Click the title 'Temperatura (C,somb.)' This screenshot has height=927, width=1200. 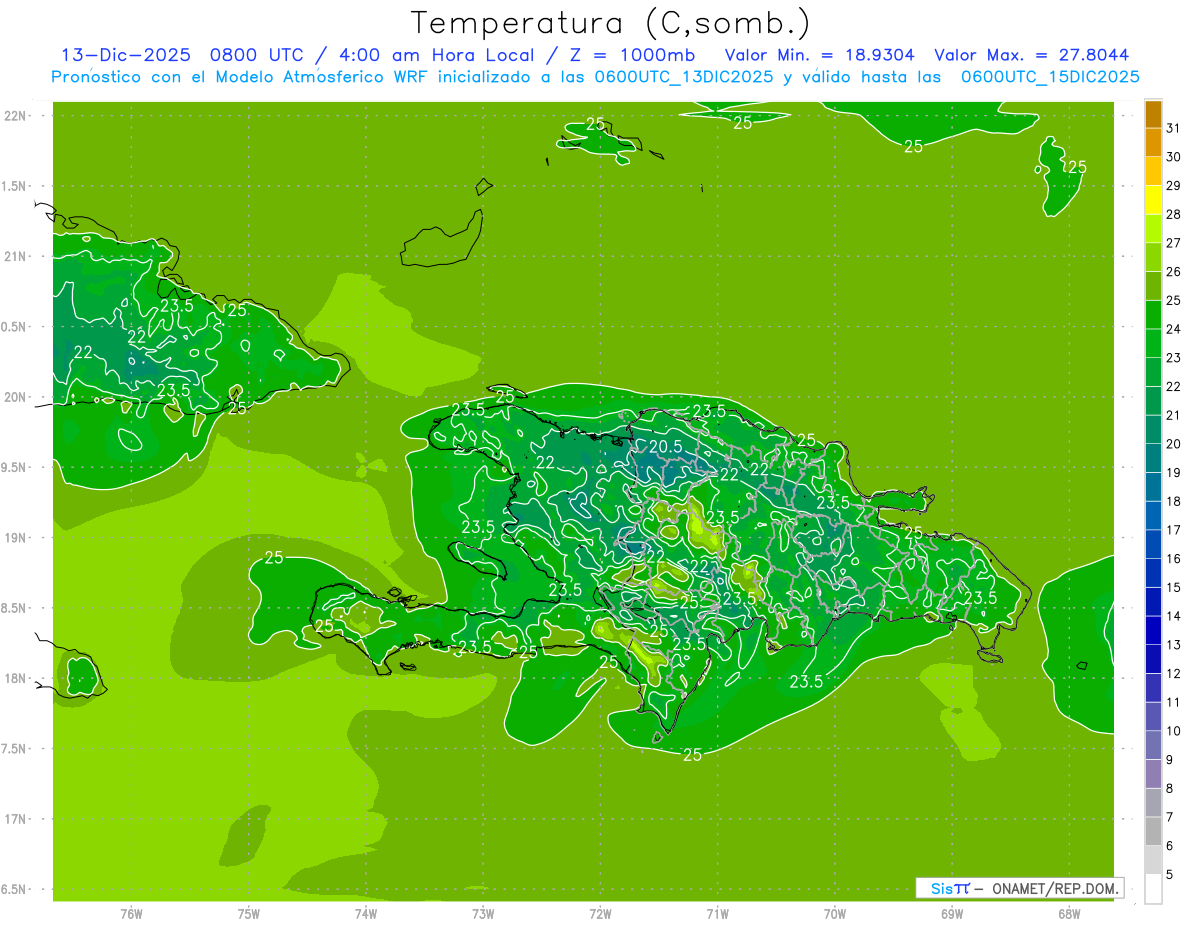(x=610, y=23)
